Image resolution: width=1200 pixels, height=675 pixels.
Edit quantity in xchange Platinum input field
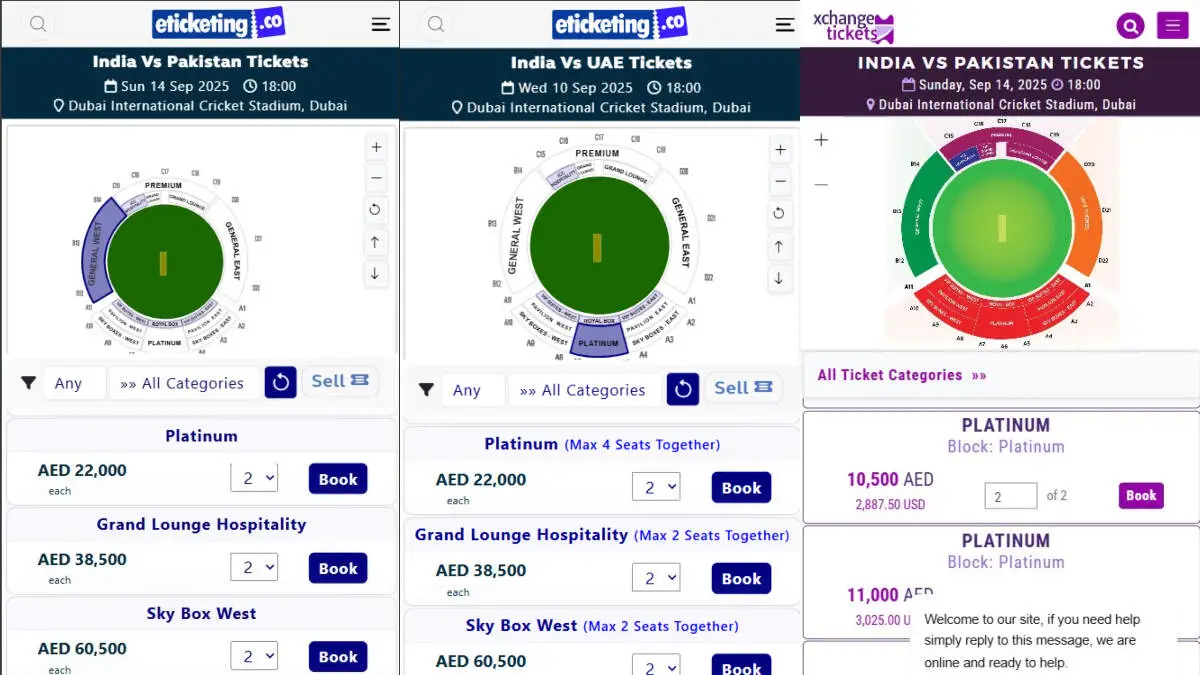[1010, 494]
